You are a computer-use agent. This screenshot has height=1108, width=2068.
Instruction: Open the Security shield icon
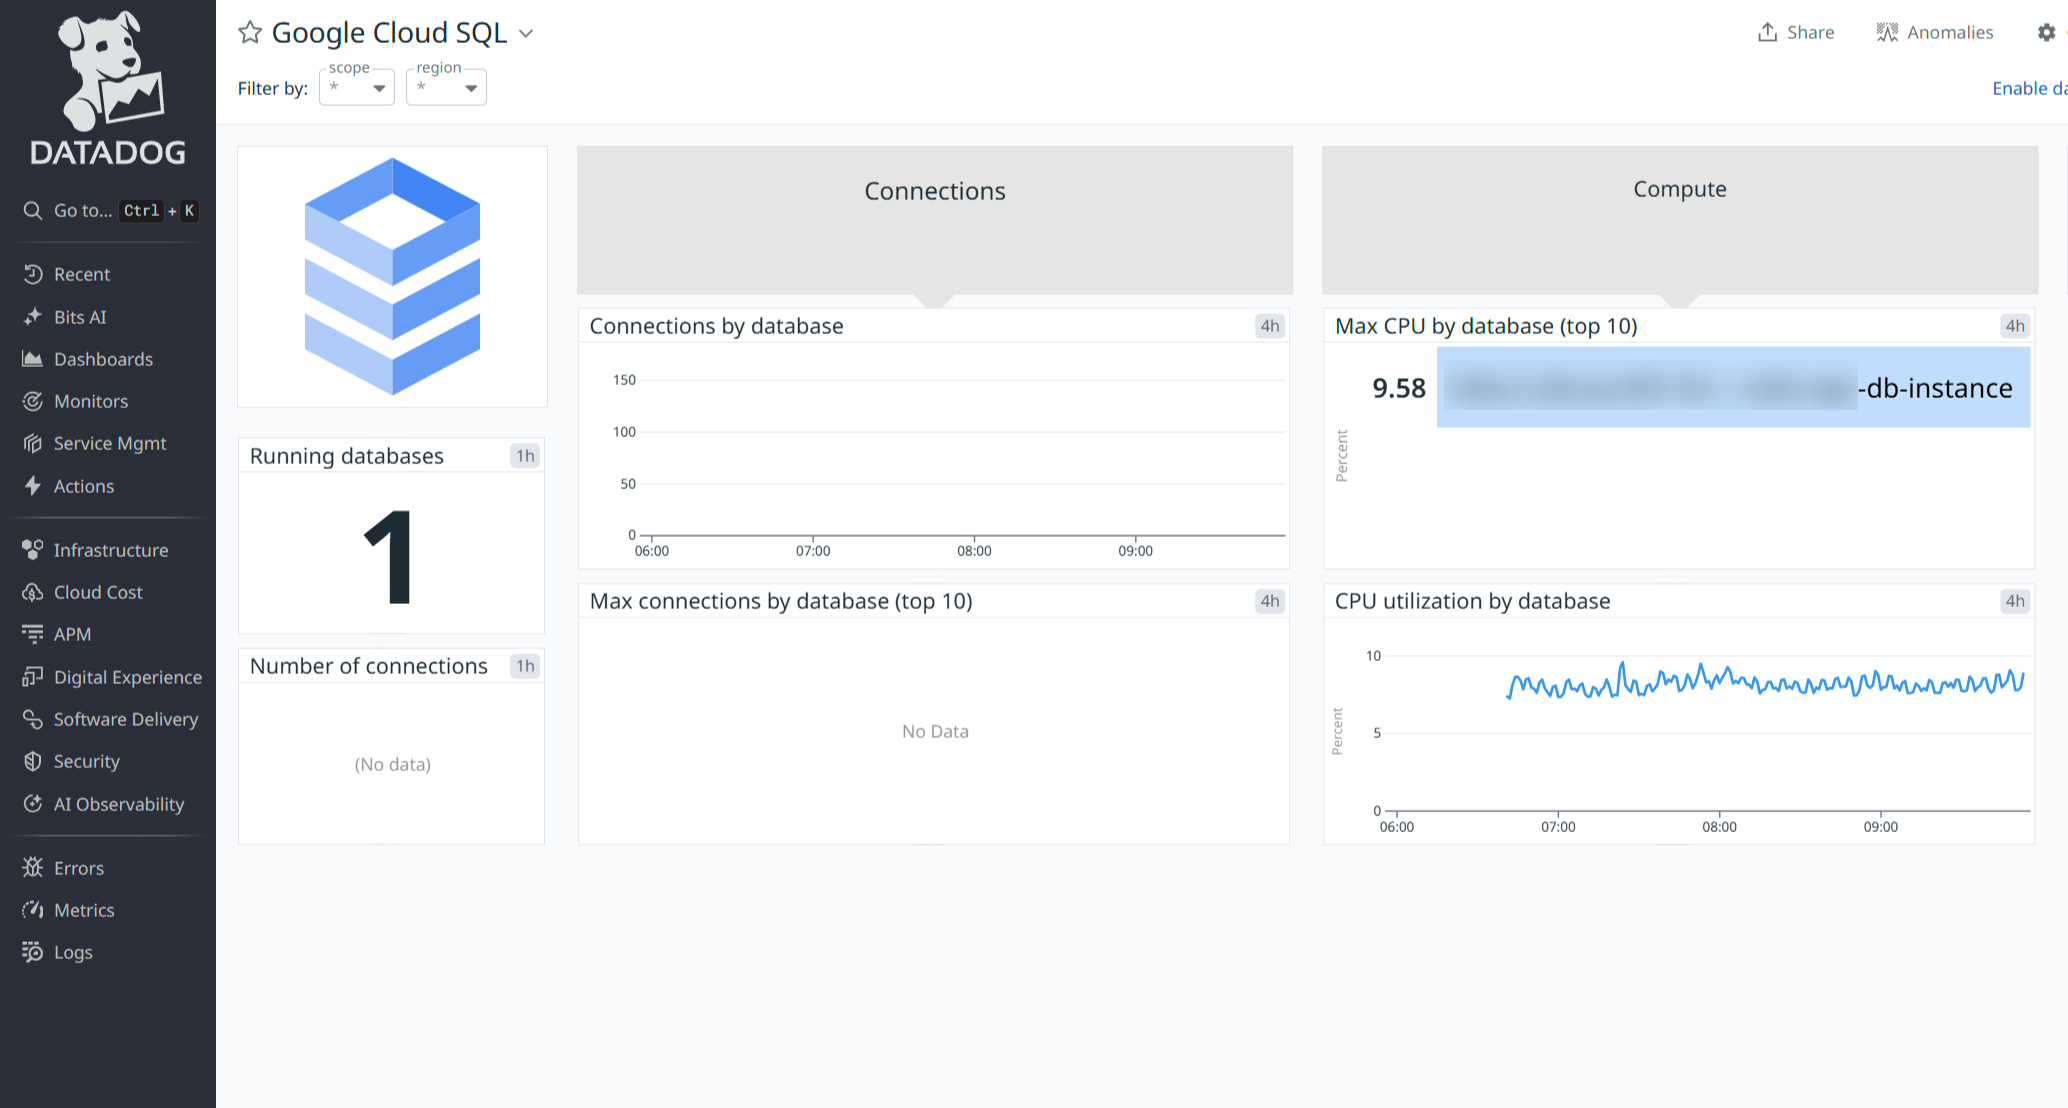[x=33, y=761]
